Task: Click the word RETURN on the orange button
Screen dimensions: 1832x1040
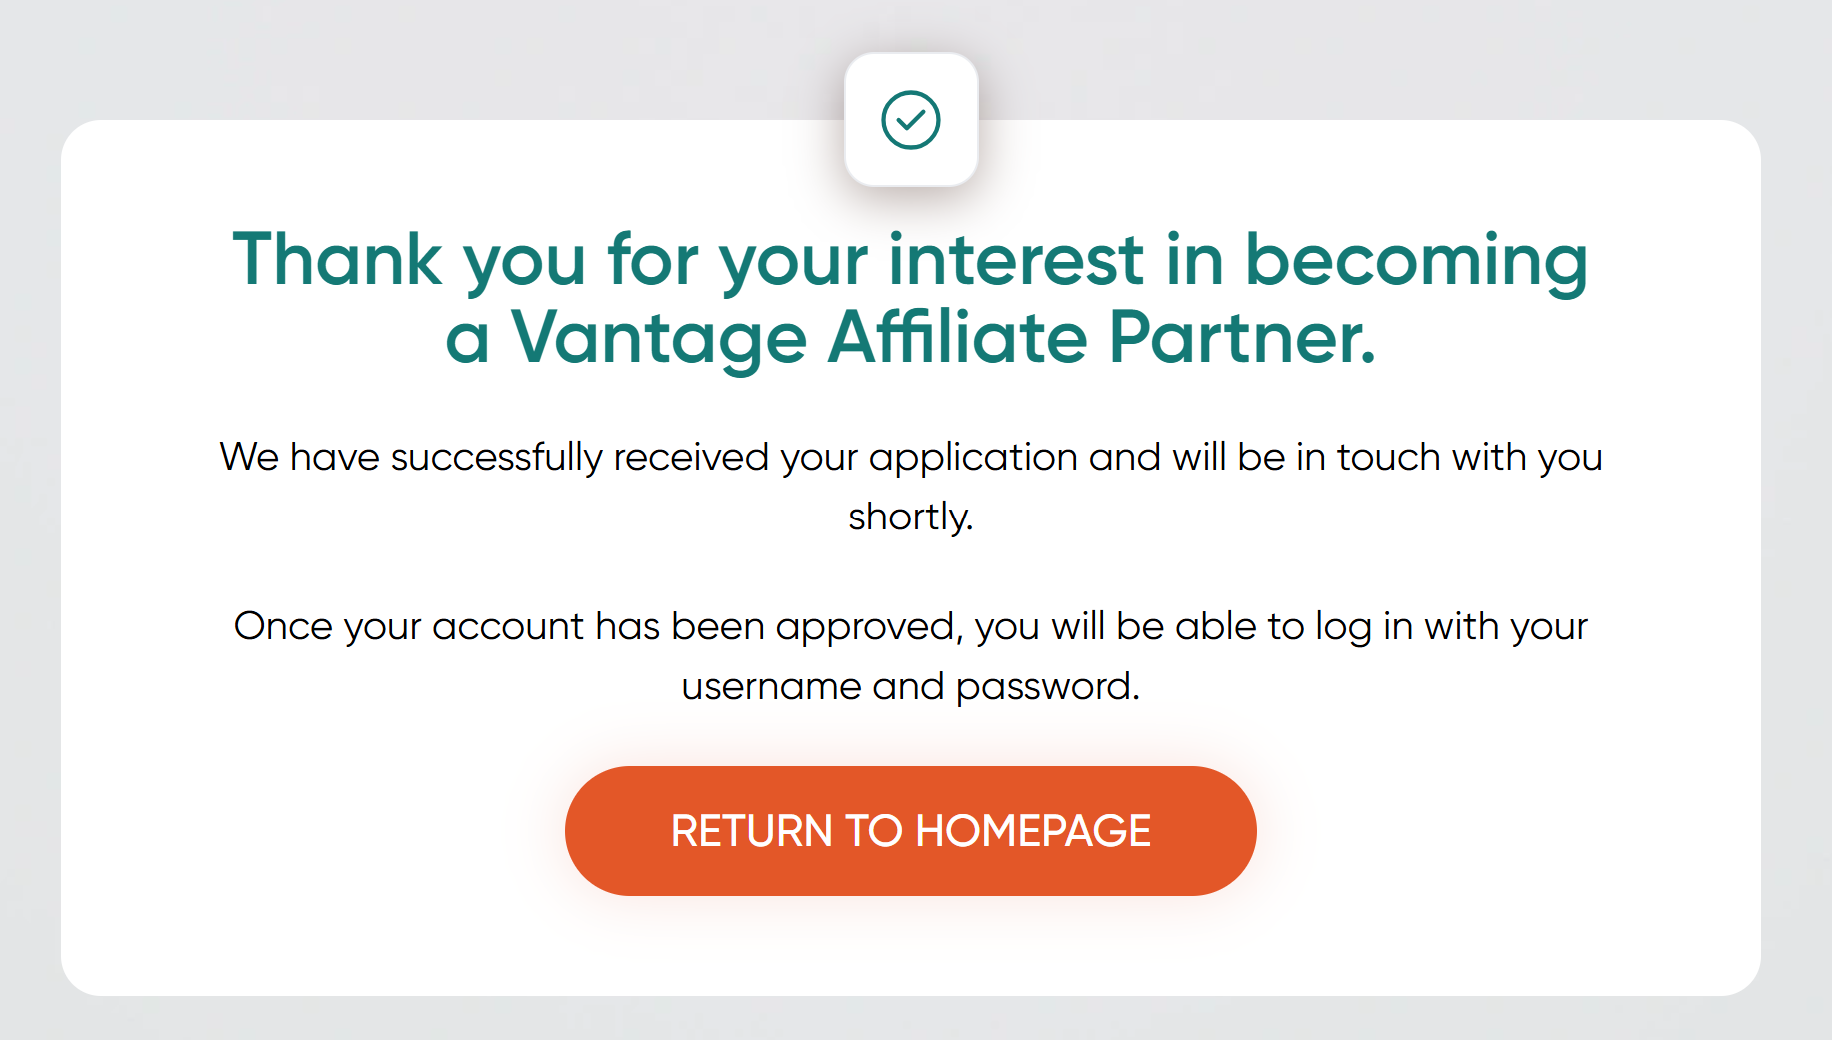Action: (x=751, y=831)
